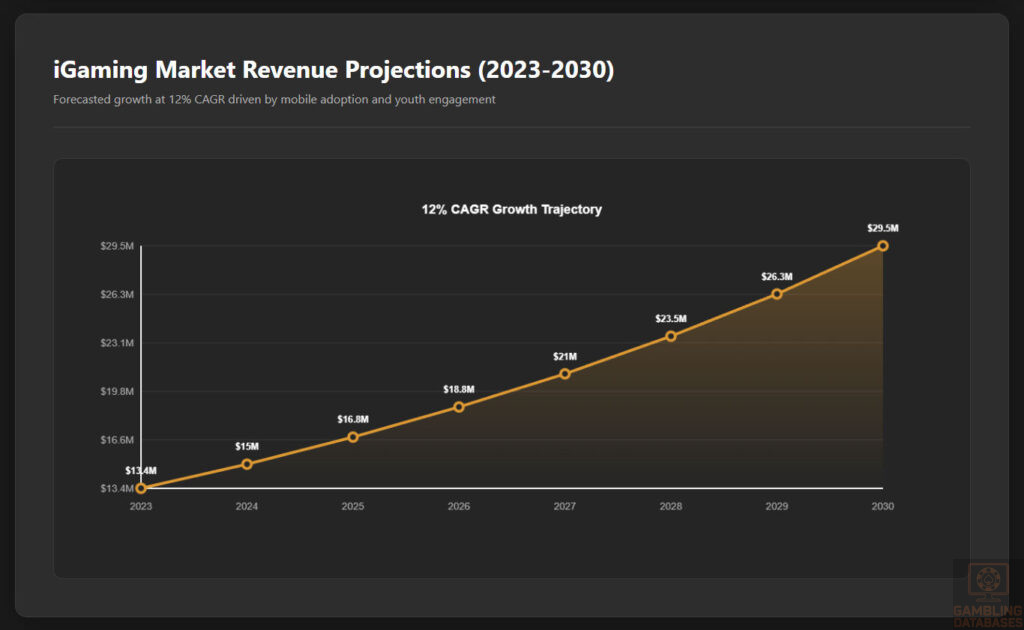Select the 2027 data point marker
The height and width of the screenshot is (630, 1024).
tap(565, 374)
